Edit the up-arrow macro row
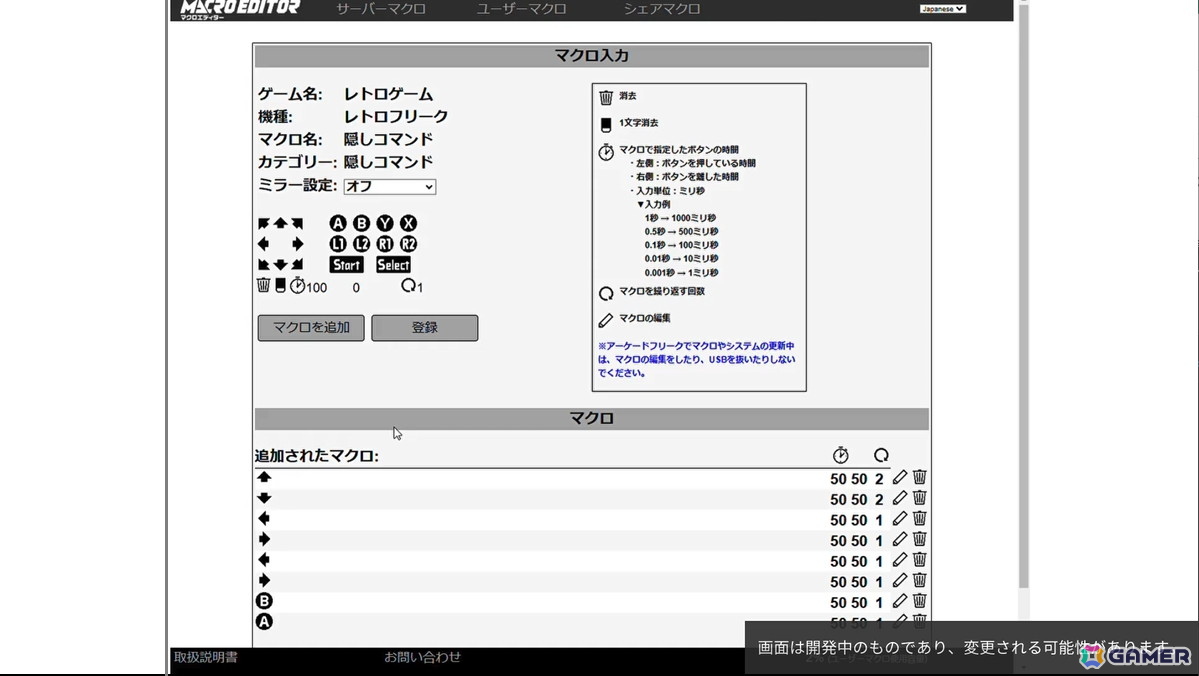Viewport: 1199px width, 676px height. [x=899, y=477]
